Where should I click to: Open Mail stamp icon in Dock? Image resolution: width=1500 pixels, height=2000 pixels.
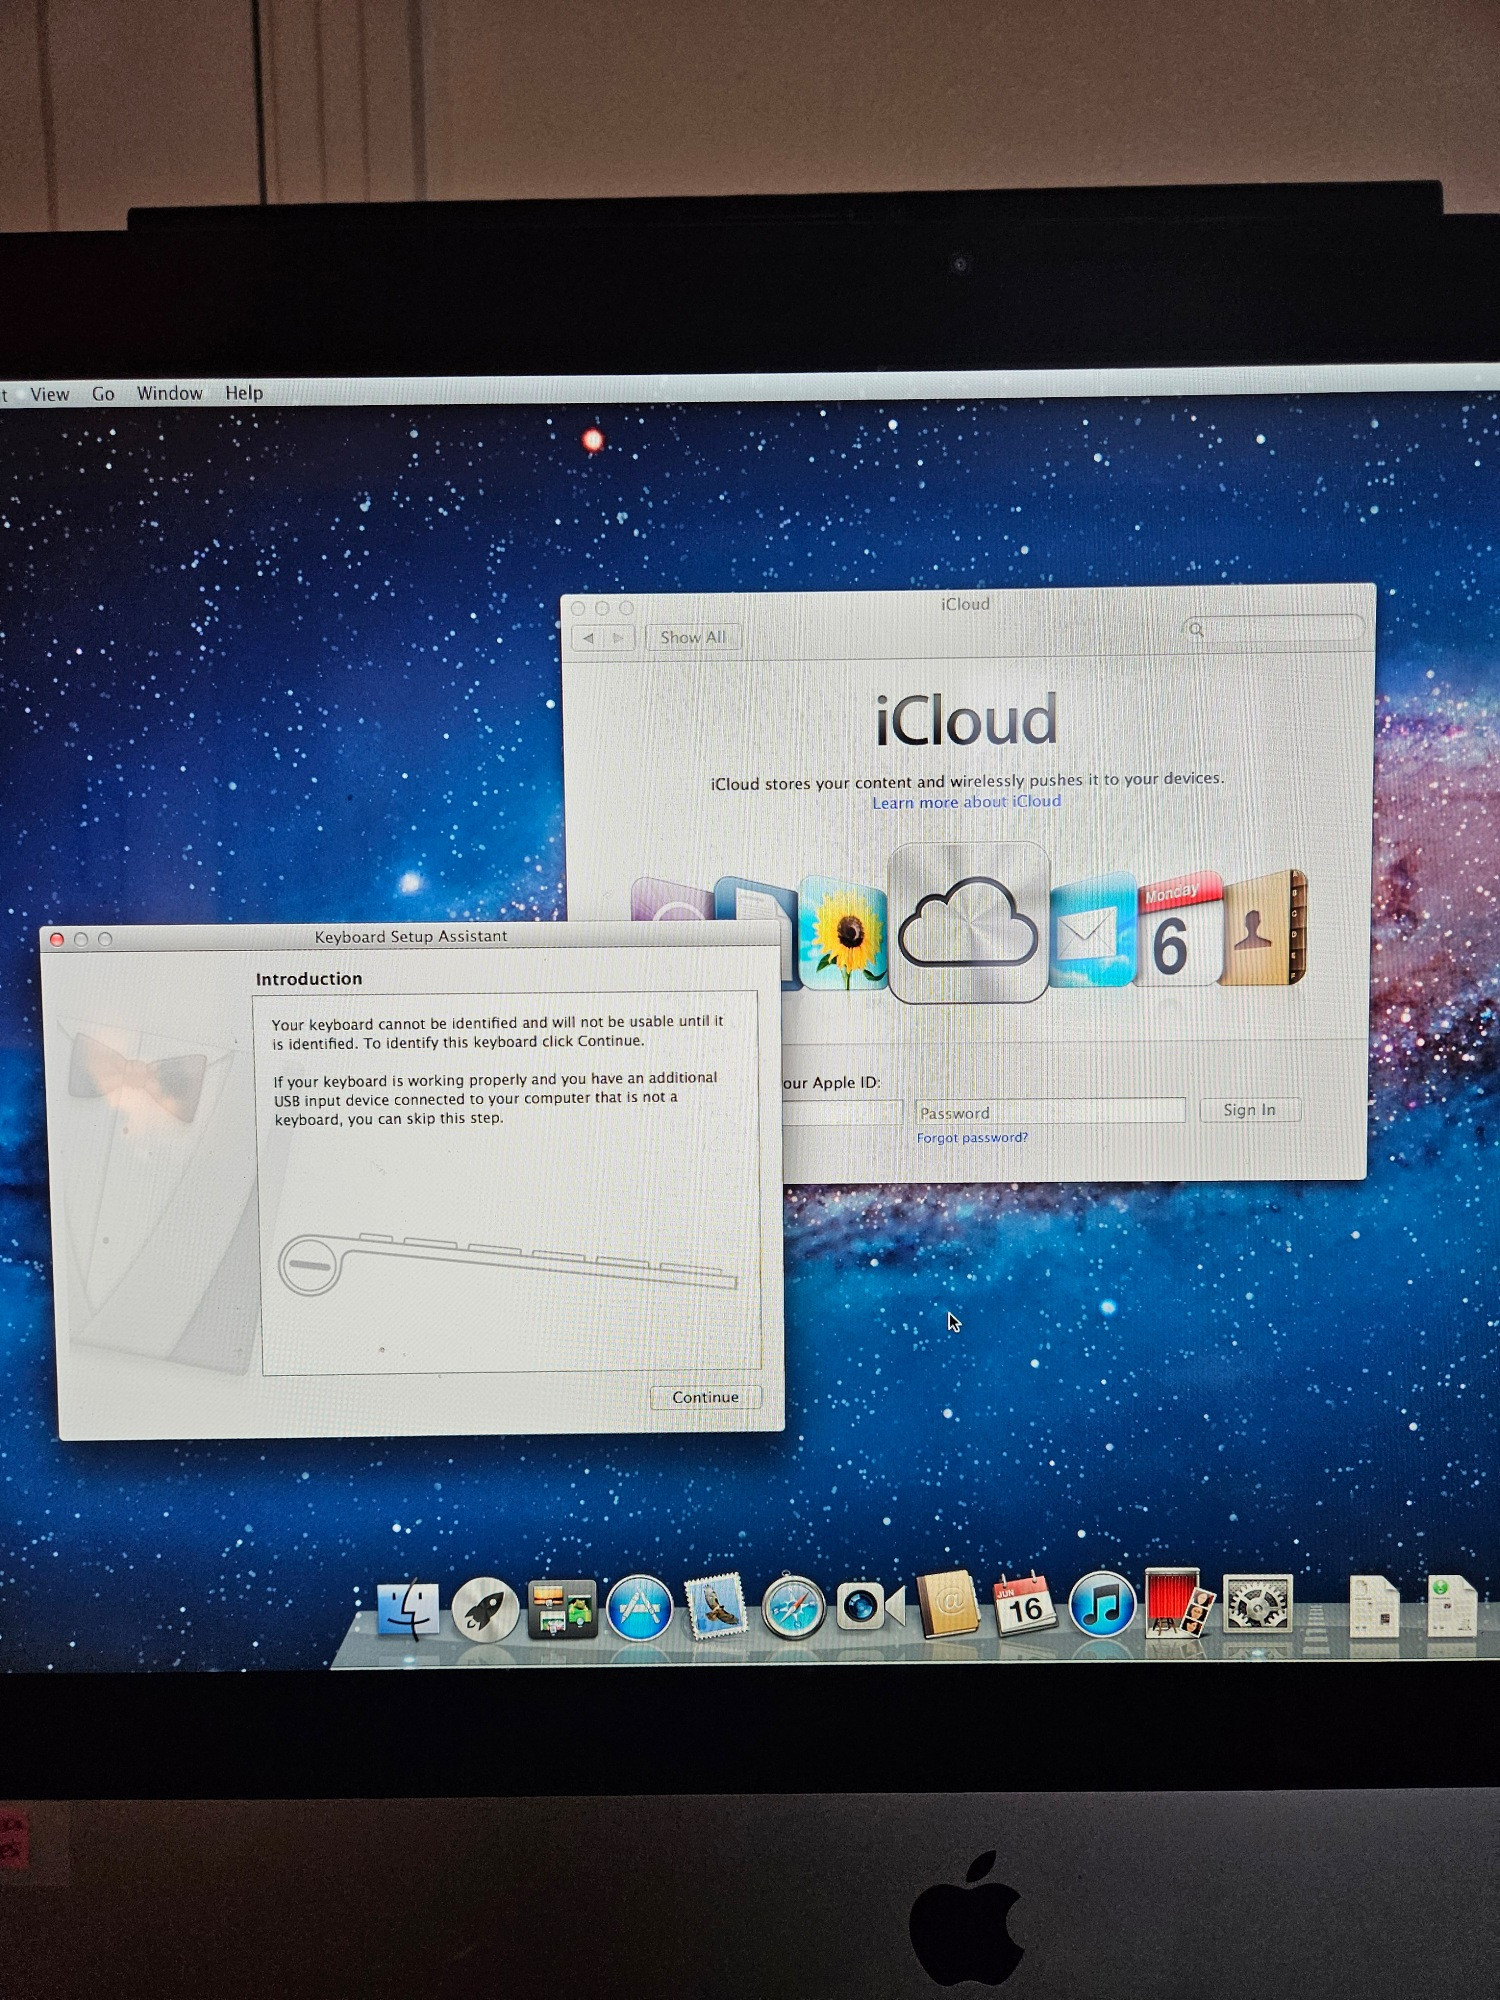pyautogui.click(x=716, y=1606)
